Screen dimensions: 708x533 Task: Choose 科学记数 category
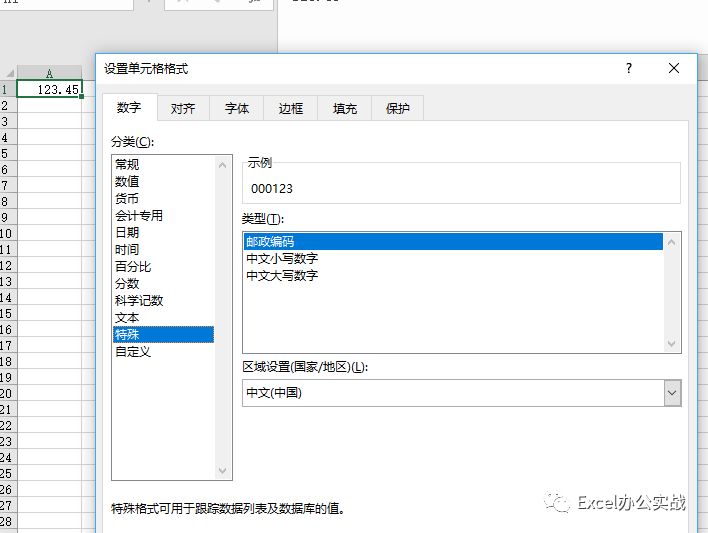pyautogui.click(x=163, y=300)
